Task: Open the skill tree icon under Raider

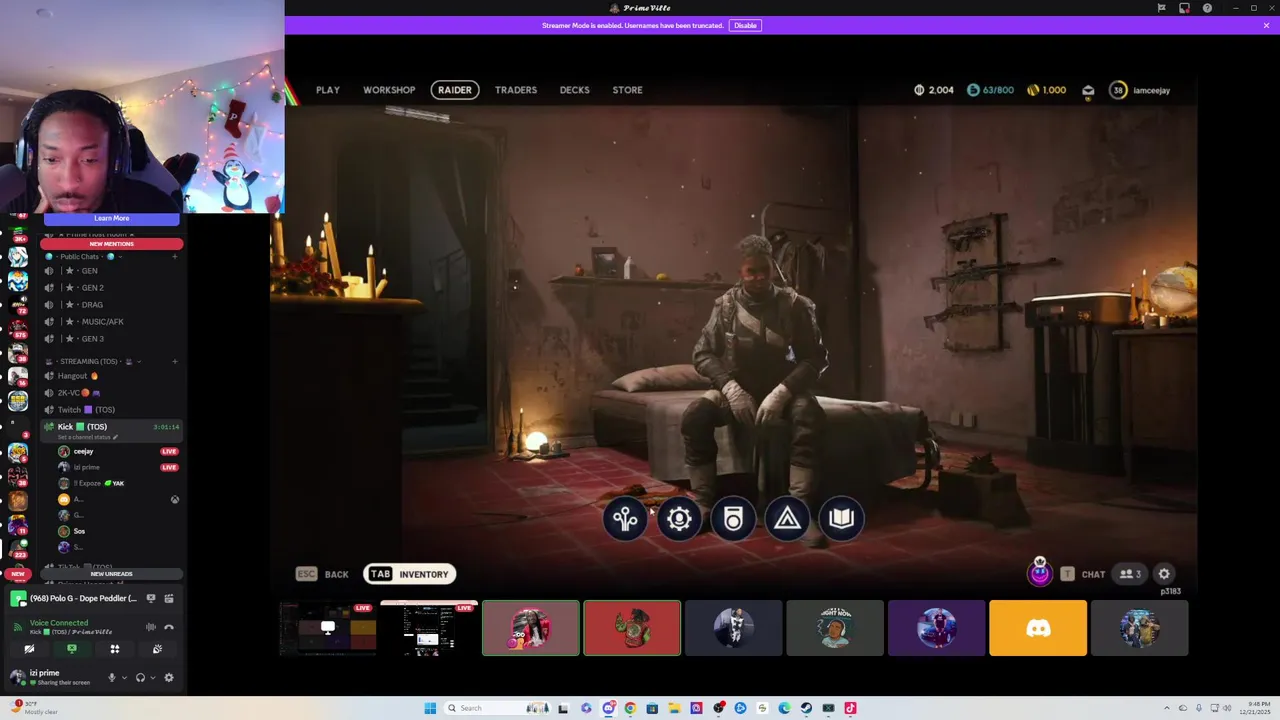Action: (625, 518)
